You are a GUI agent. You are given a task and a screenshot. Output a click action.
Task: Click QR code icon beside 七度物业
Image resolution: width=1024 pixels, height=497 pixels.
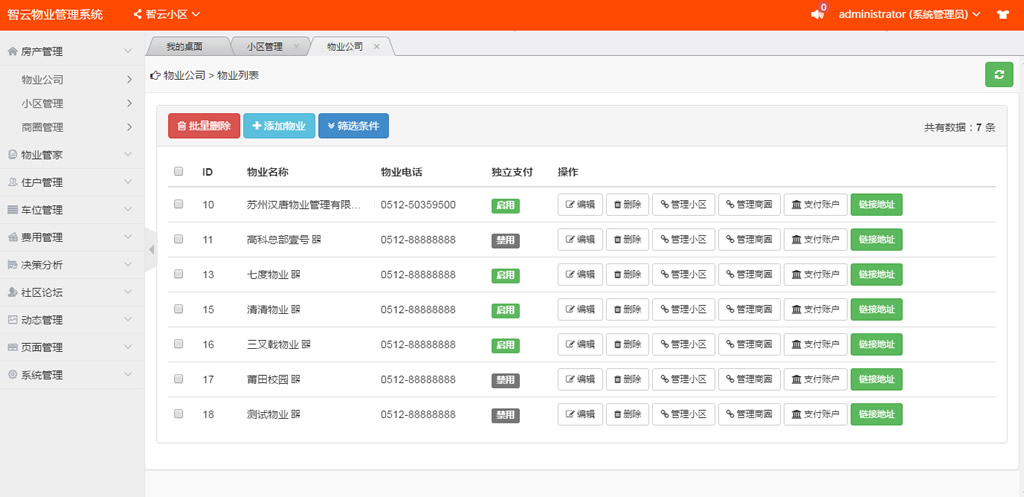[297, 275]
